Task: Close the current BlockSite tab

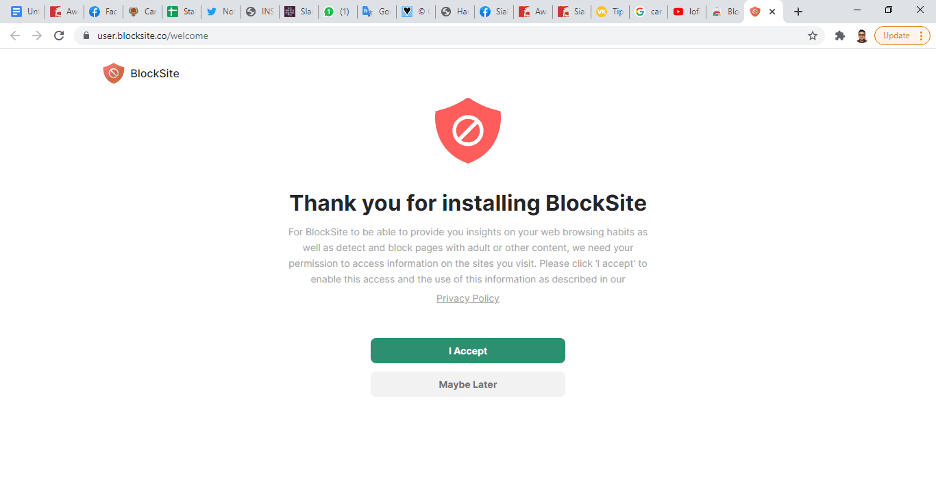Action: 772,11
